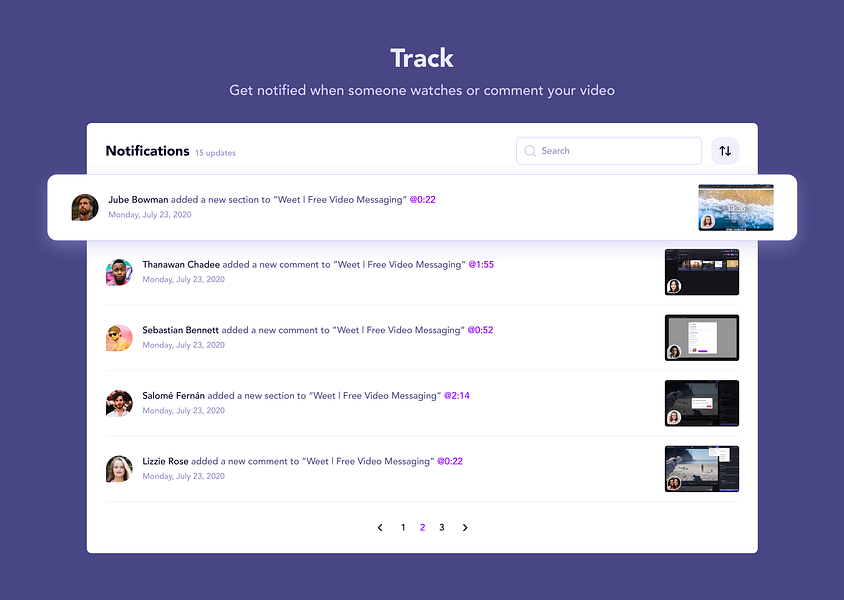Image resolution: width=844 pixels, height=600 pixels.
Task: Click the name Thanawan Chadee
Action: 181,265
